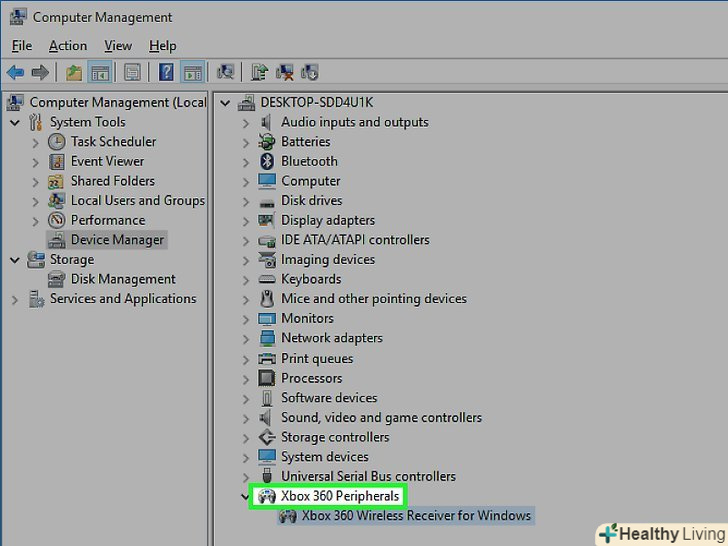Select the Computer Management (Local) root
728x546 pixels.
coord(118,102)
